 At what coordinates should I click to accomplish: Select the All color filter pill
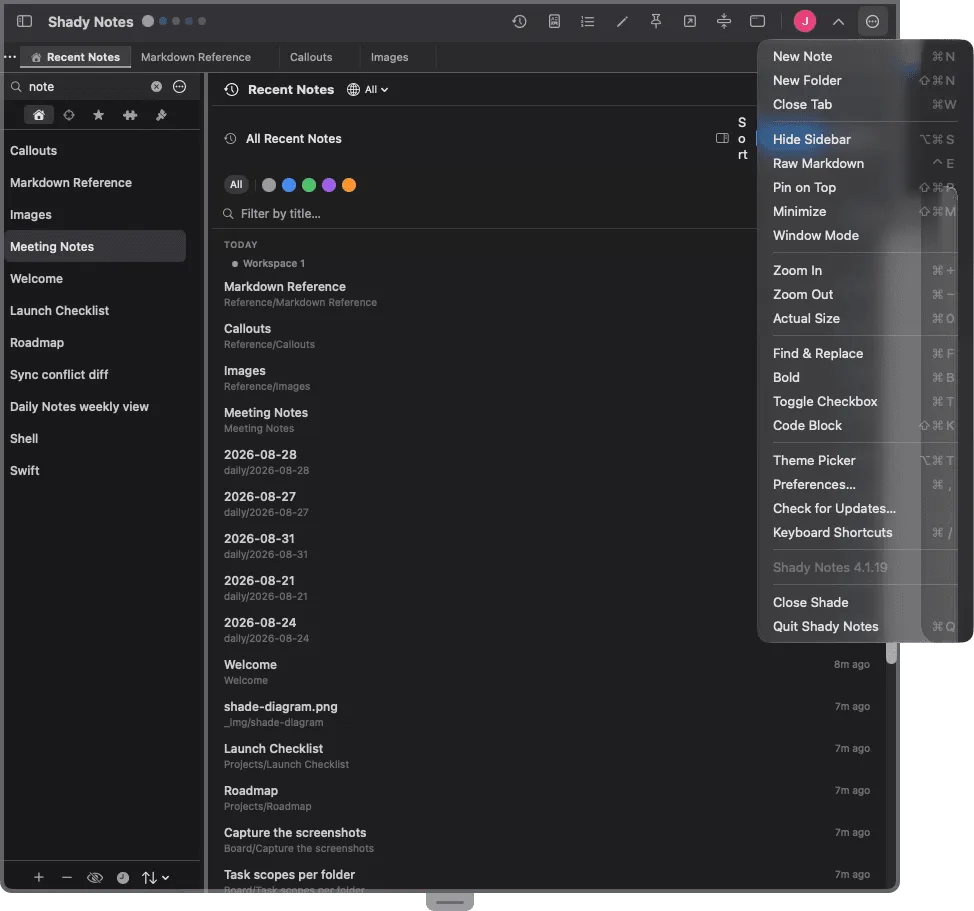coord(236,184)
